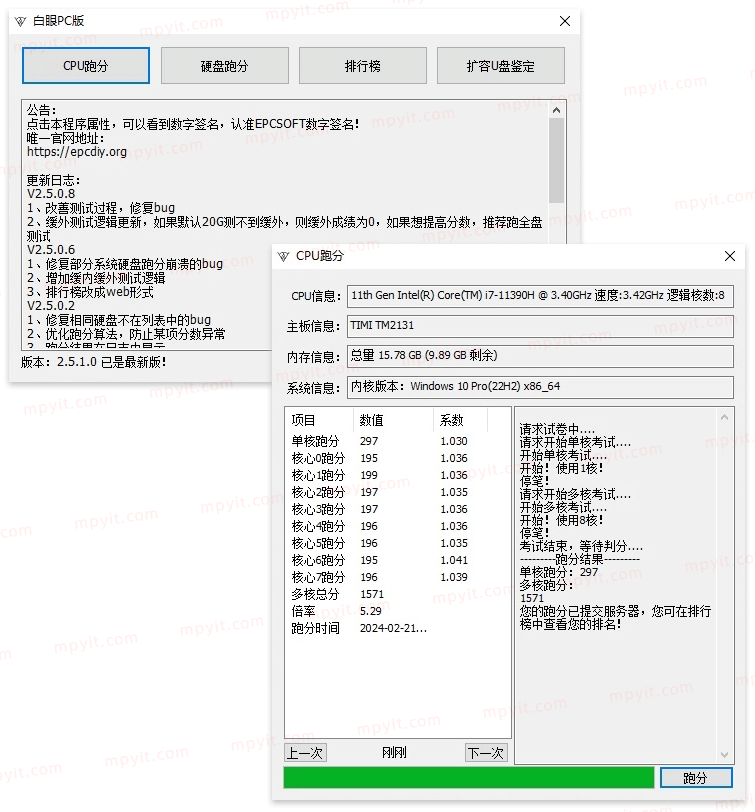Close the 白眼PC版 main window
The height and width of the screenshot is (812, 755).
565,21
